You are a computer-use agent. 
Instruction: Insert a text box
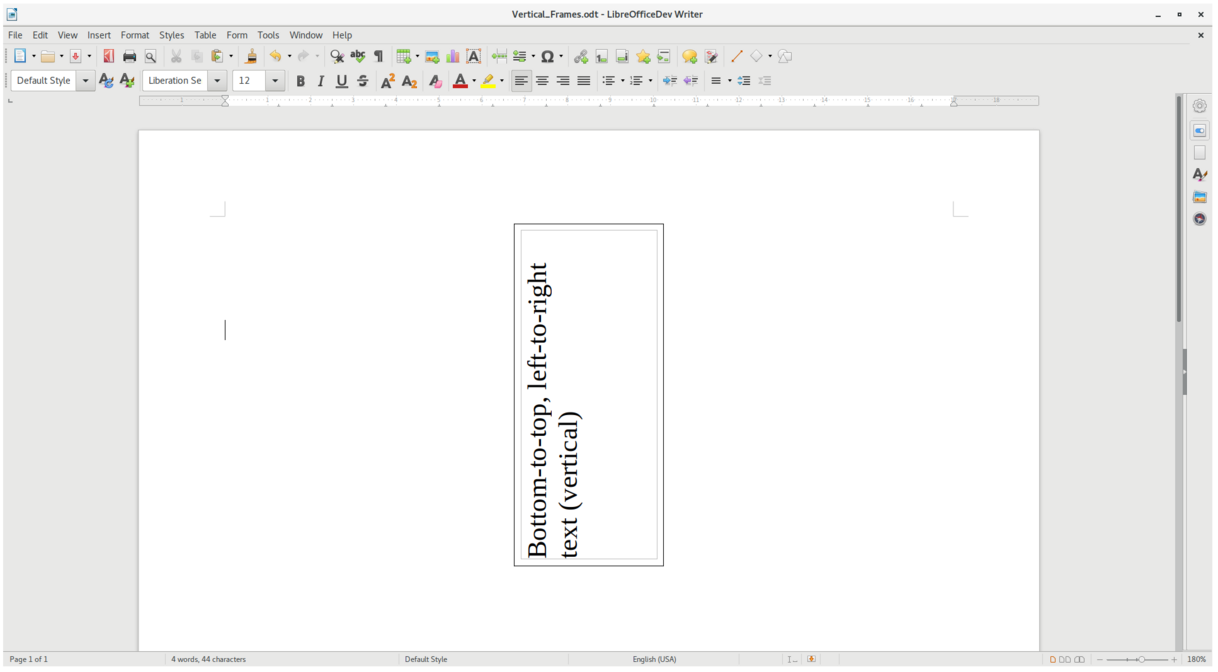475,57
